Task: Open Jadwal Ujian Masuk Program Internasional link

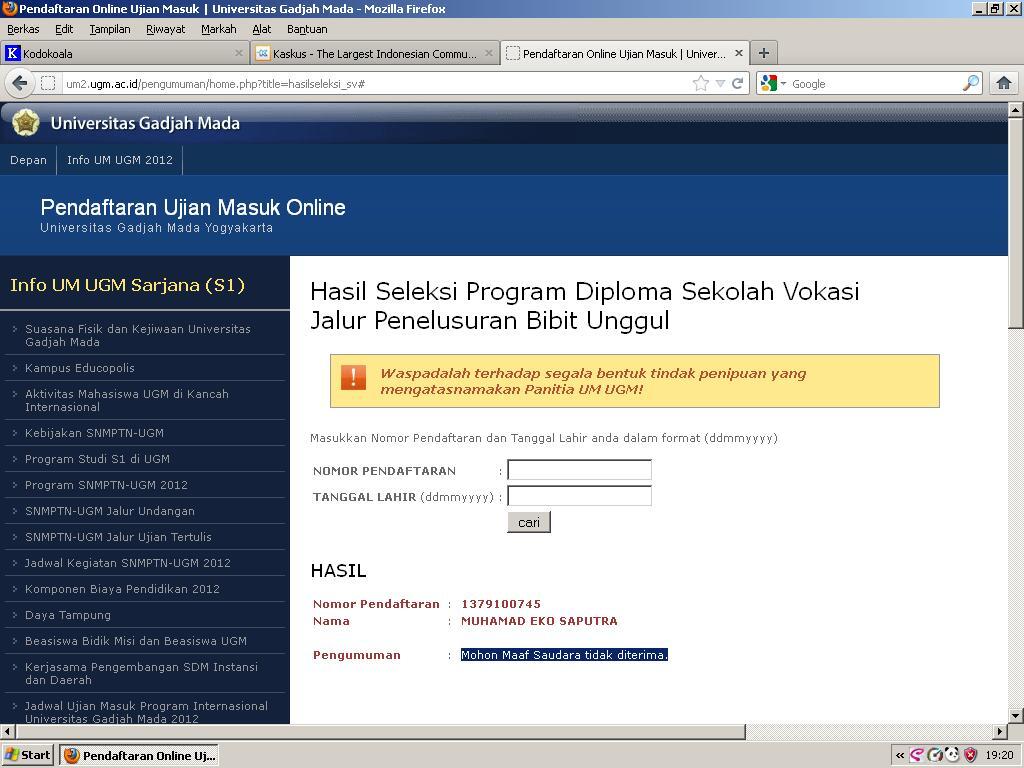Action: point(146,712)
